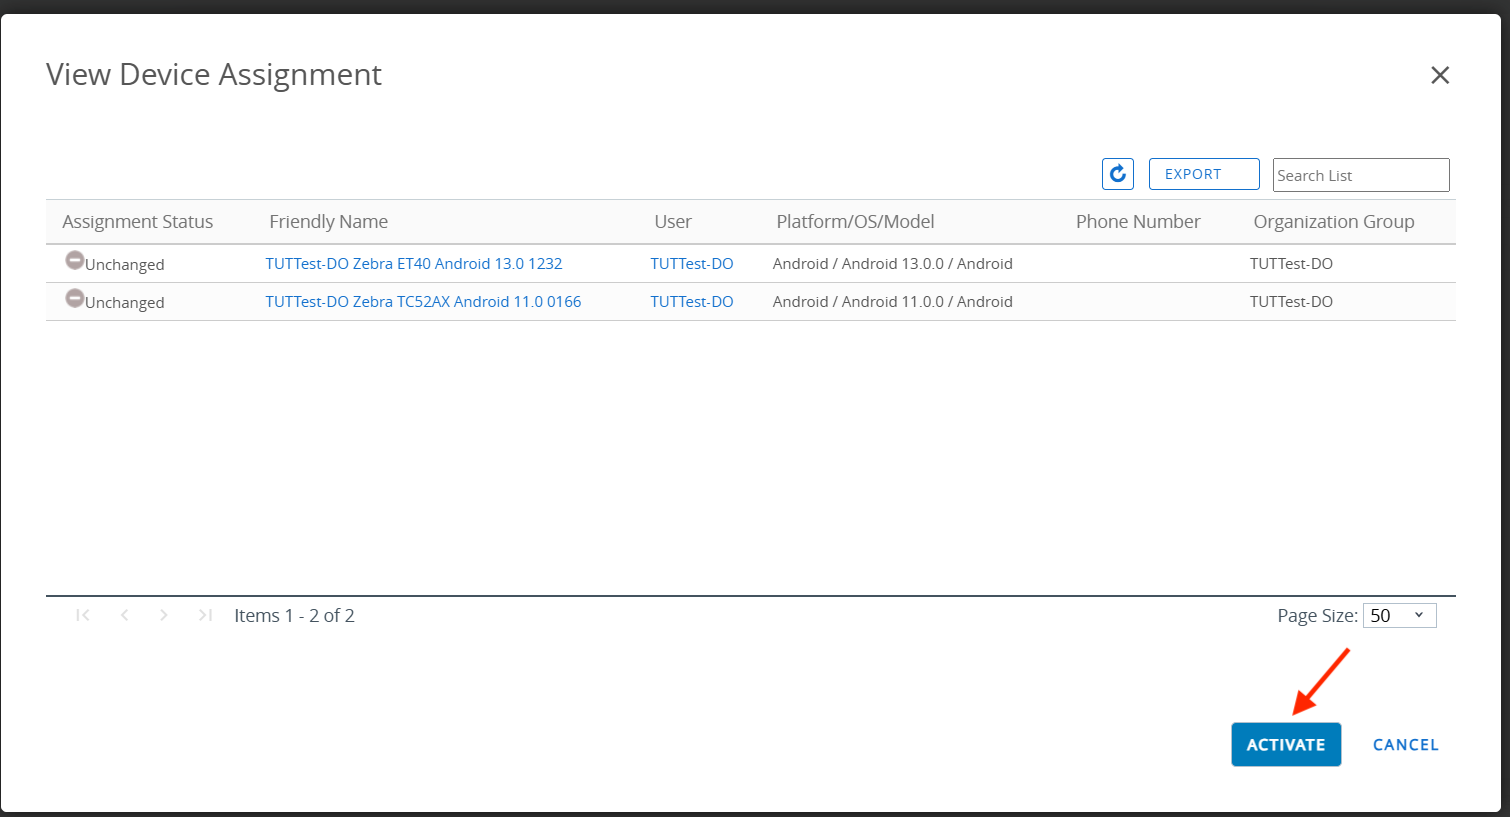Go to first page pagination icon
The height and width of the screenshot is (817, 1510).
[x=83, y=615]
